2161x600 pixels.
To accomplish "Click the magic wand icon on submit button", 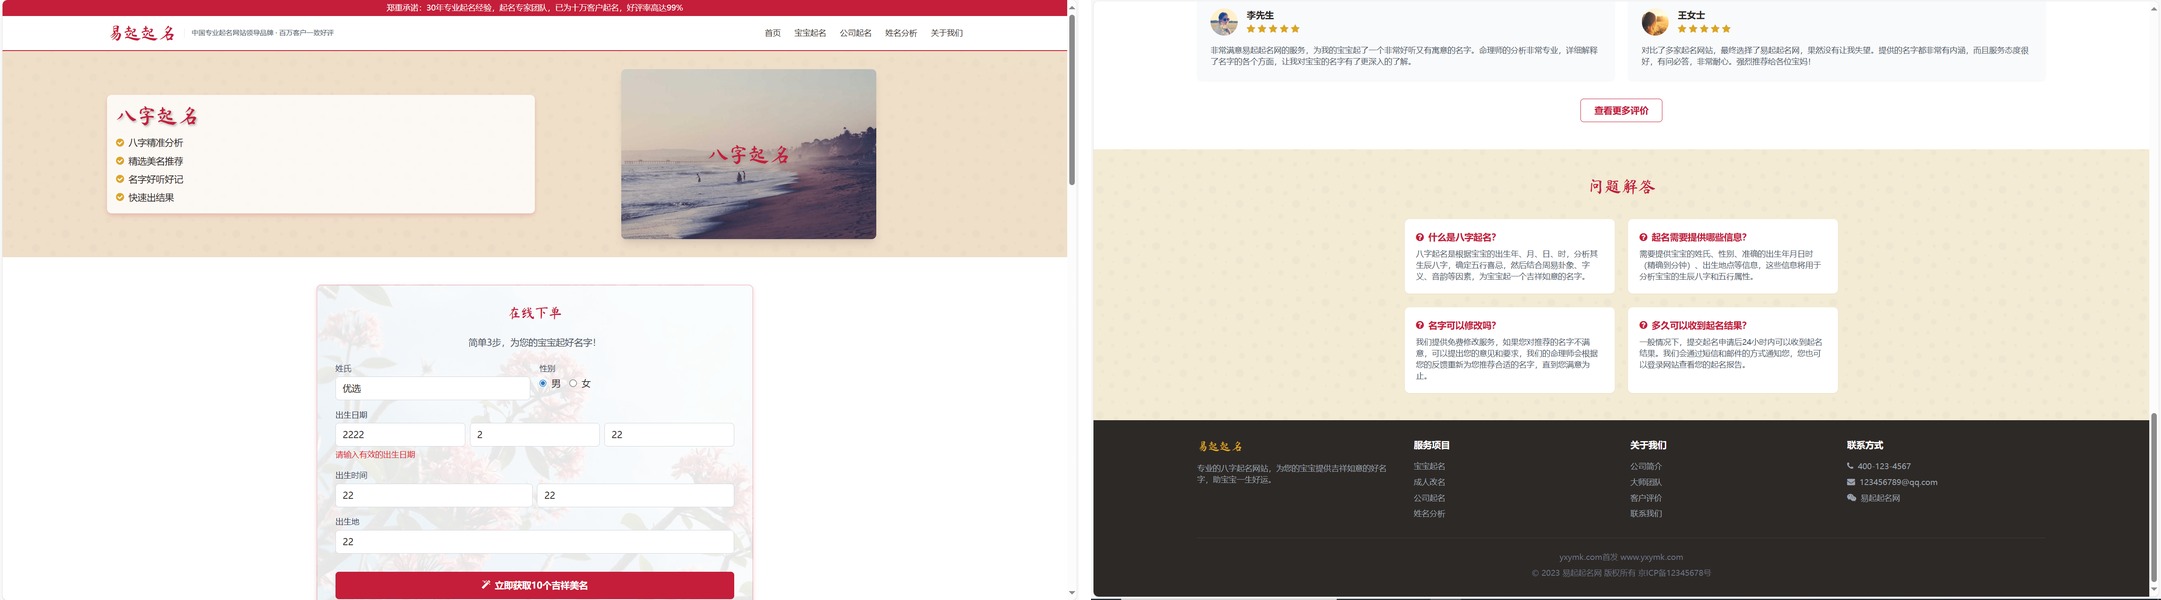I will coord(486,585).
